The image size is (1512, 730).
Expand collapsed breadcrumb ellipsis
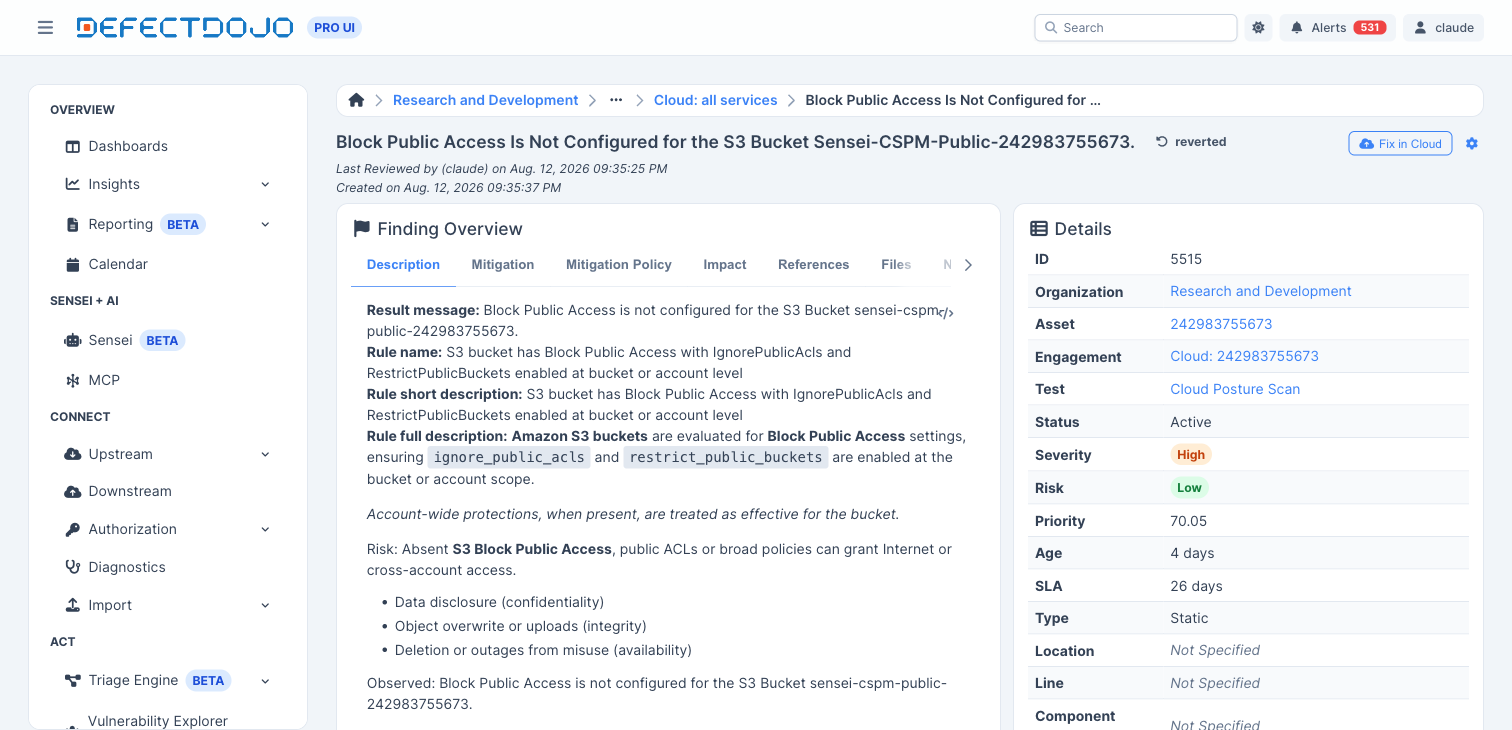[616, 100]
